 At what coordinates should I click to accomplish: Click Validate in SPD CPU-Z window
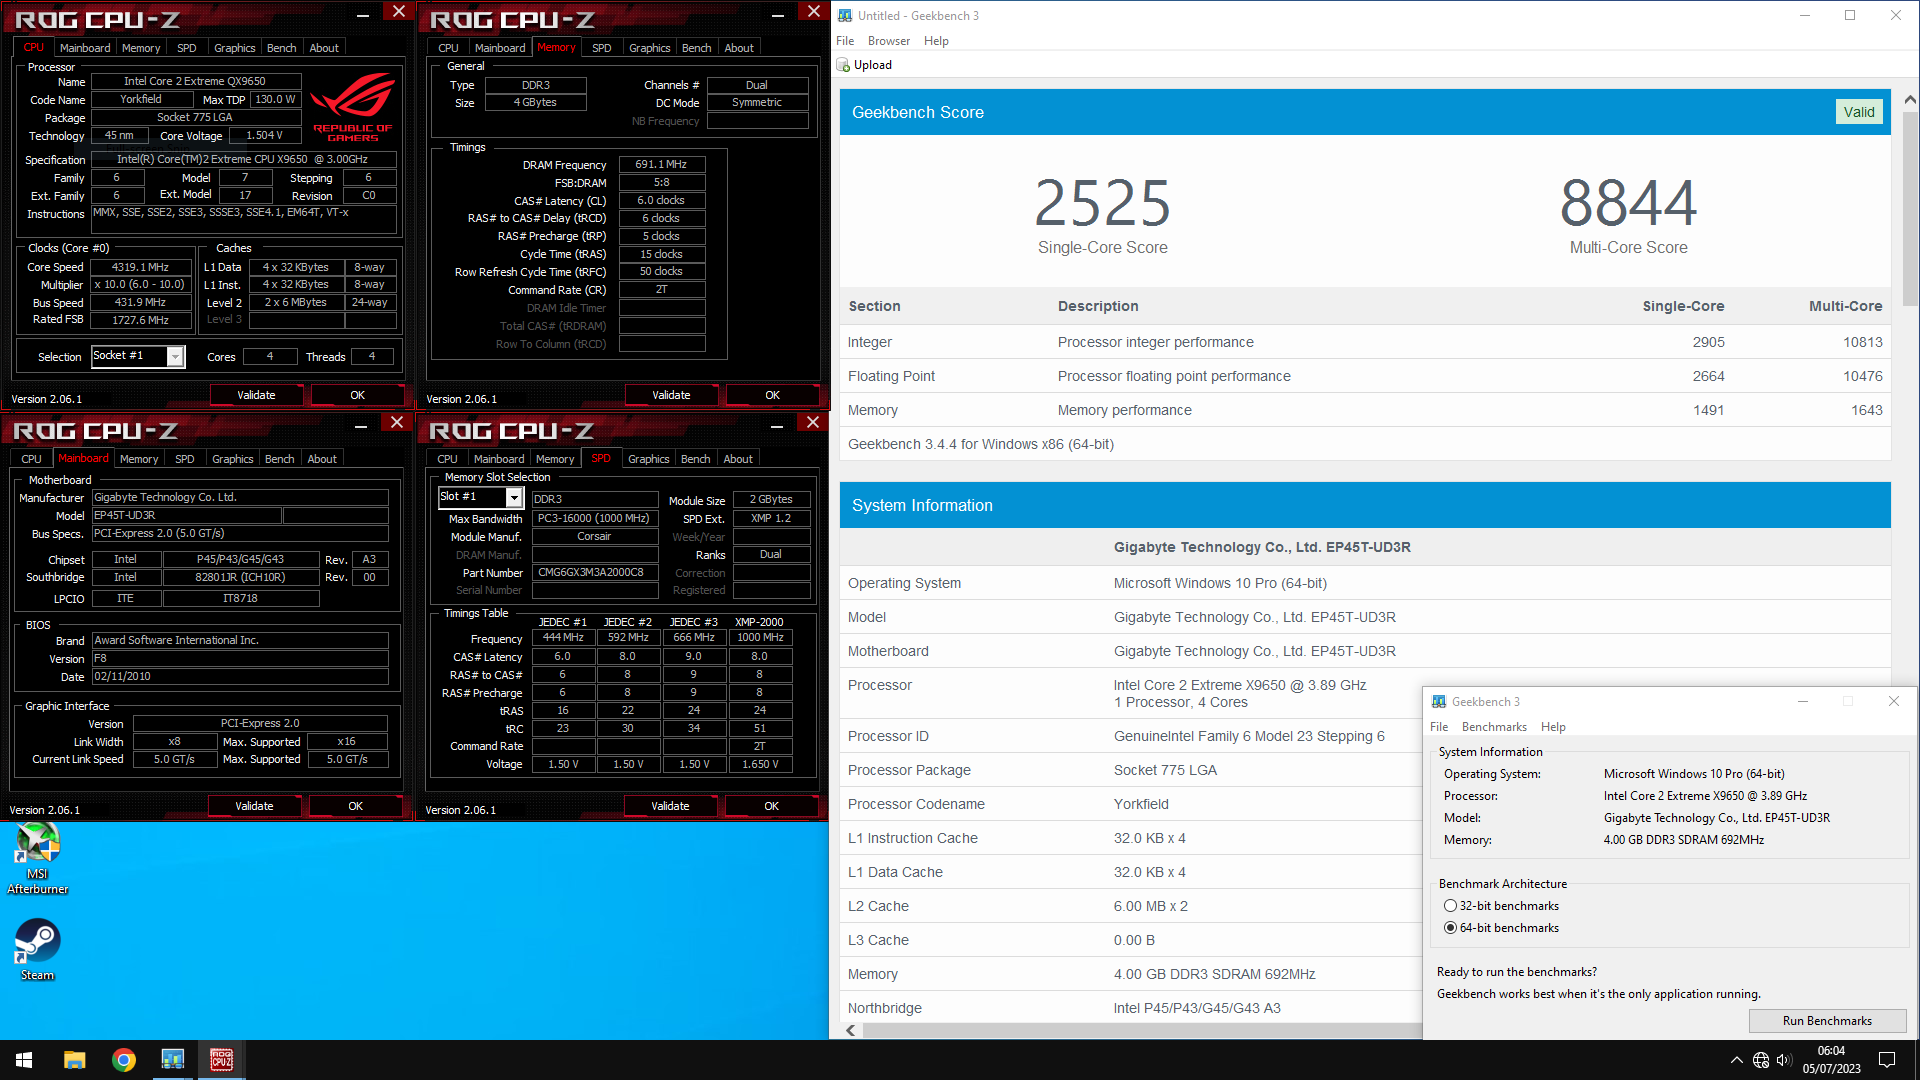(670, 806)
